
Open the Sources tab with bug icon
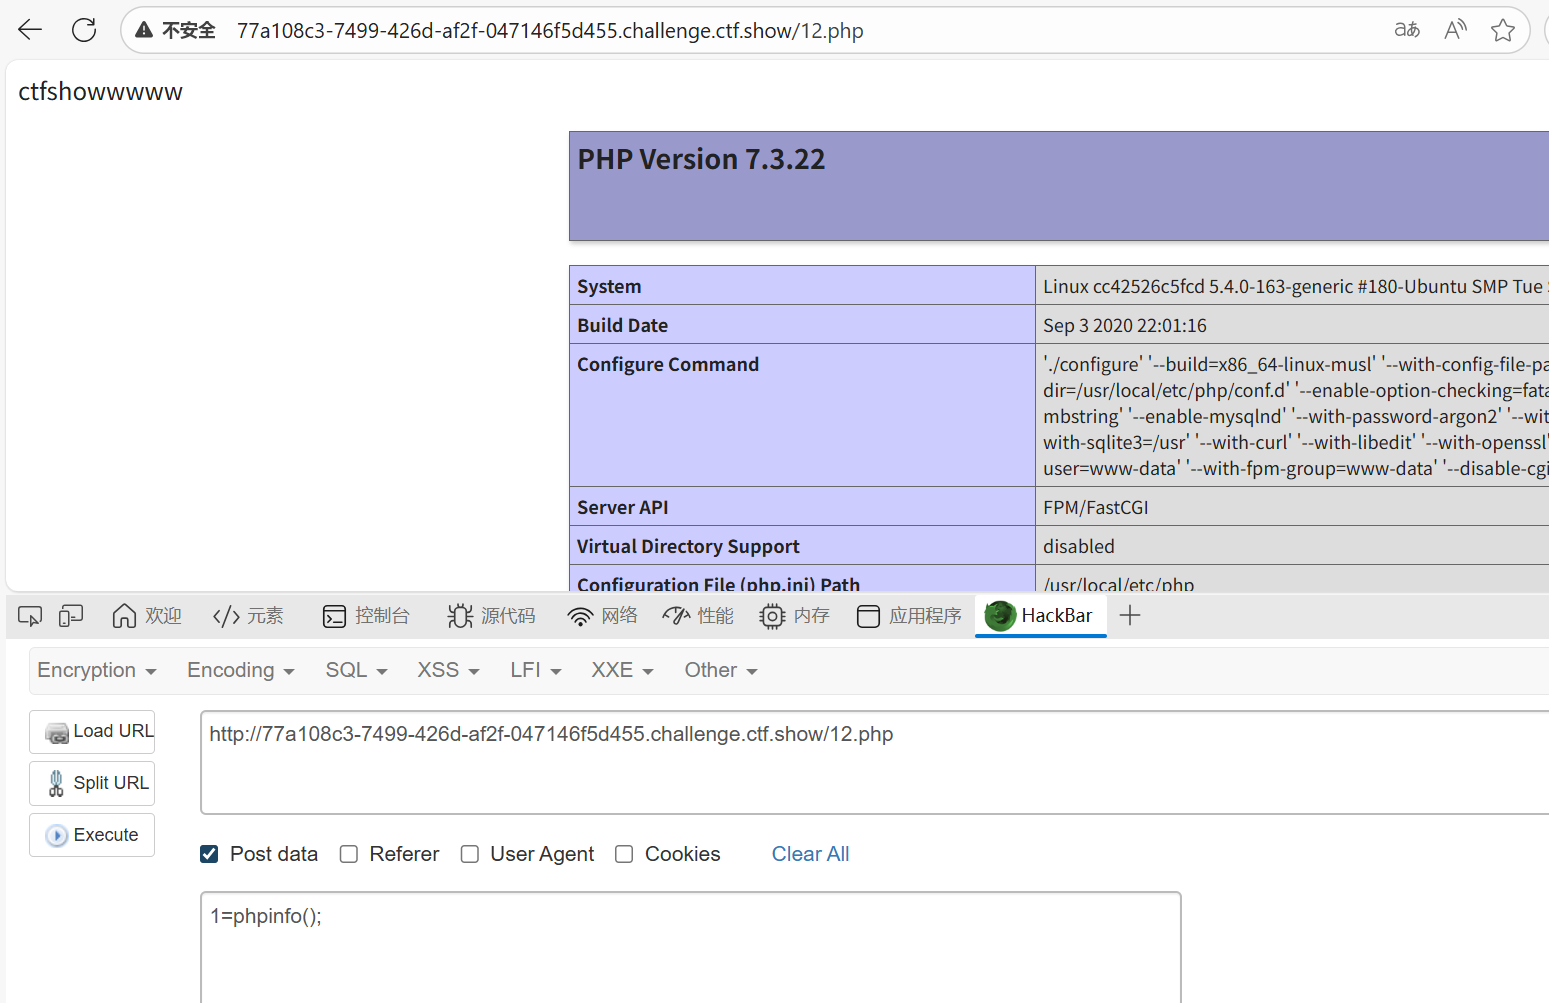[x=491, y=616]
